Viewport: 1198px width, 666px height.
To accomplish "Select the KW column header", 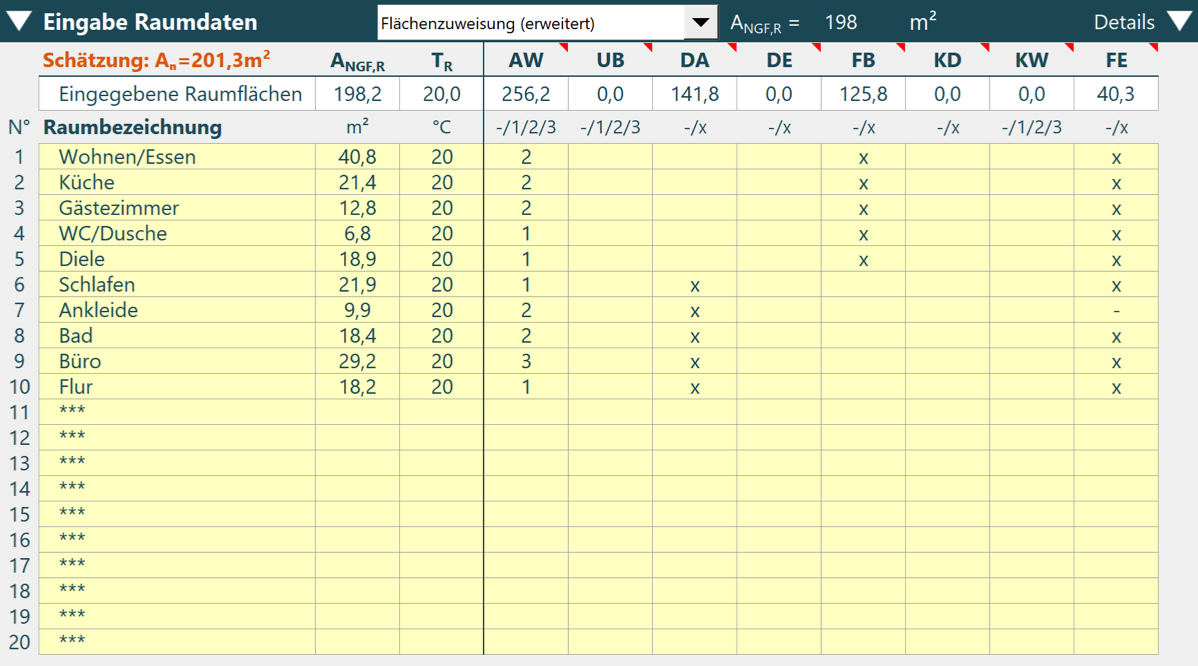I will point(1031,60).
